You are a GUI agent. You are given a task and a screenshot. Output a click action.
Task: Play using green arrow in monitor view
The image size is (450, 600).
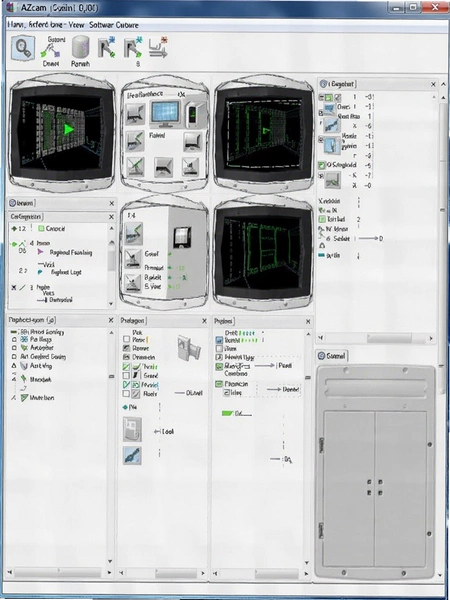click(x=68, y=129)
